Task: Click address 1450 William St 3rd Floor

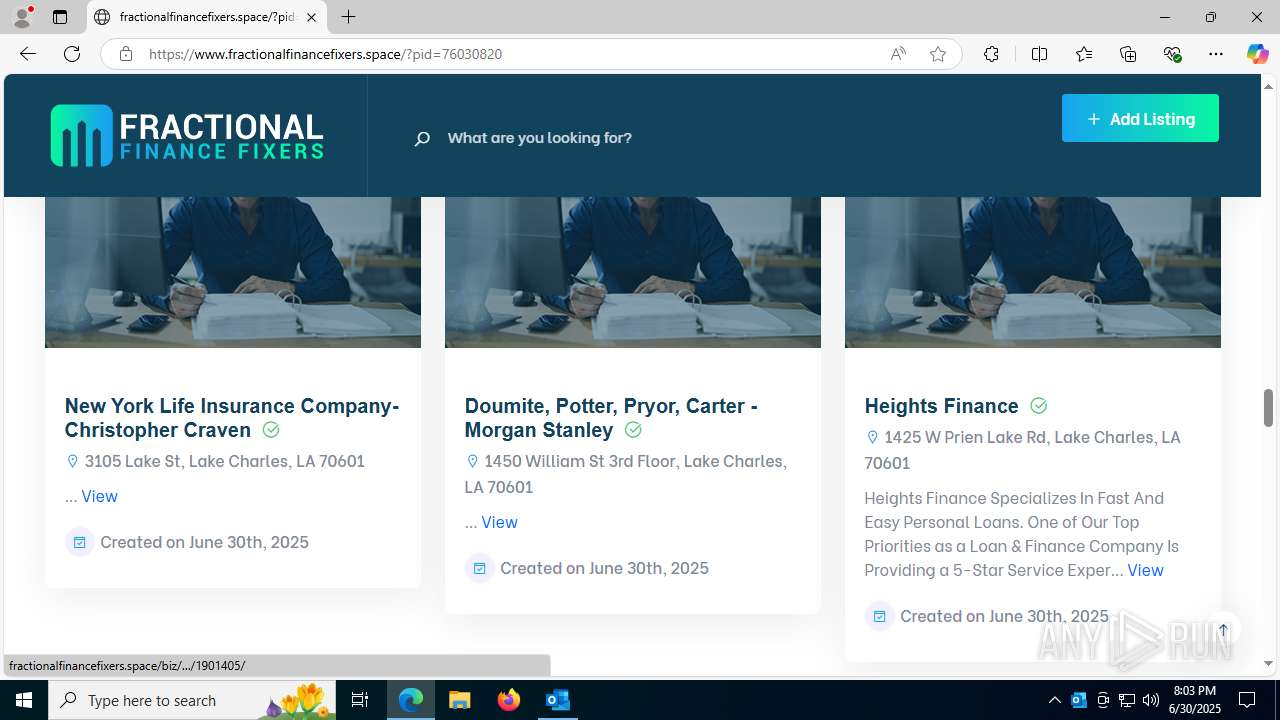Action: (626, 474)
